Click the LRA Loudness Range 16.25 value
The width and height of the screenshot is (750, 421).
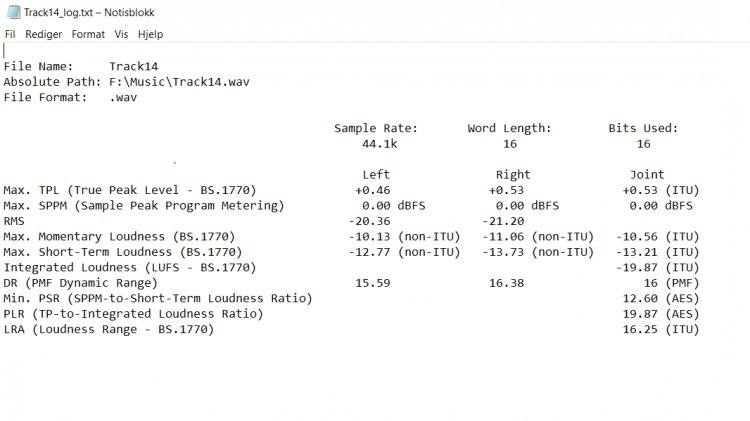pyautogui.click(x=640, y=329)
